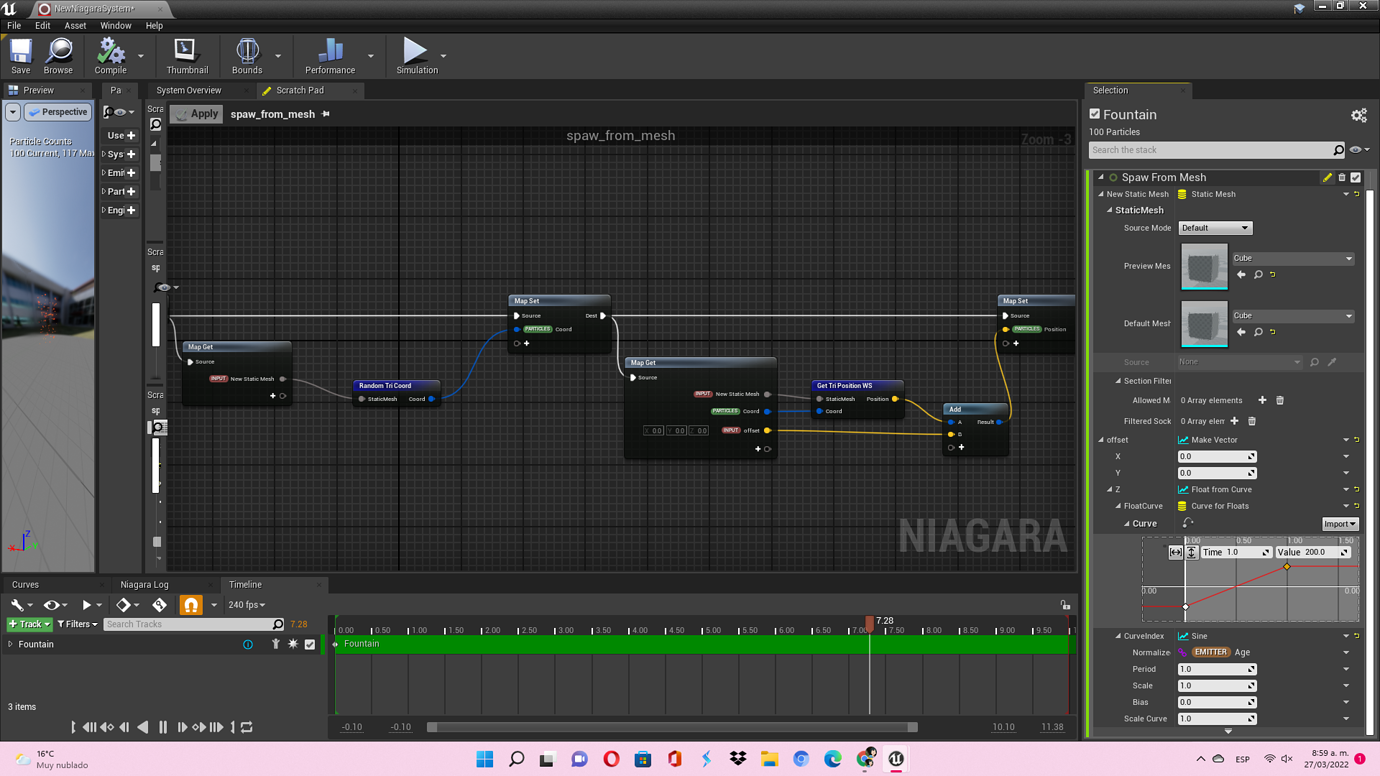This screenshot has width=1380, height=776.
Task: Select the red curve key in the Curve editor
Action: pos(1286,565)
